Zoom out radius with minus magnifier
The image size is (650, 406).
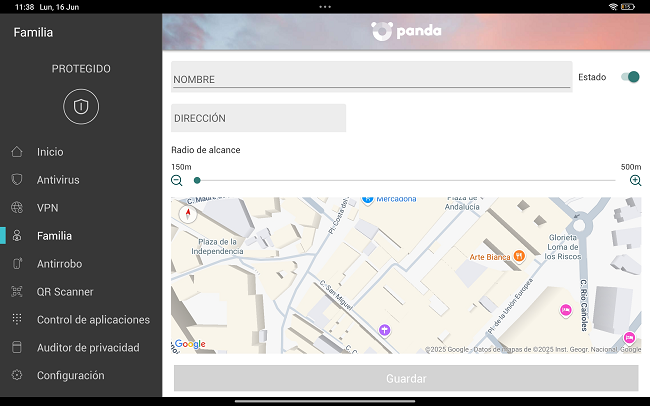(x=177, y=180)
